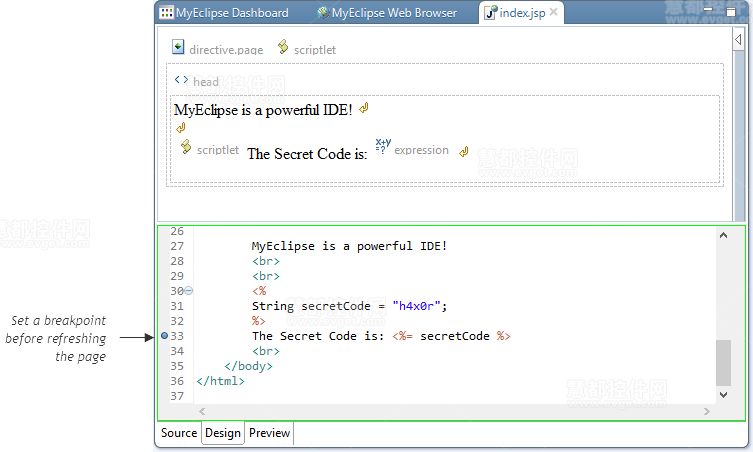Maximize the editor pane
Viewport: 753px width, 452px height.
[x=731, y=12]
